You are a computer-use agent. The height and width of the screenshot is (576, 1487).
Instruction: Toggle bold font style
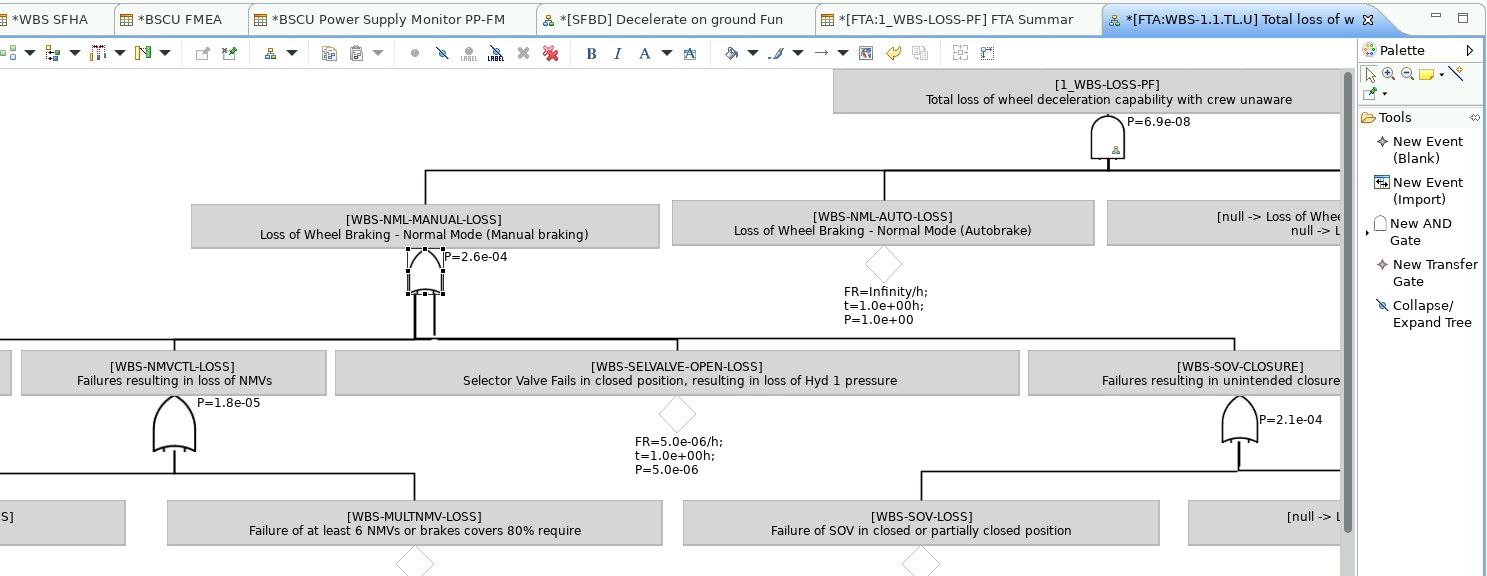[591, 53]
